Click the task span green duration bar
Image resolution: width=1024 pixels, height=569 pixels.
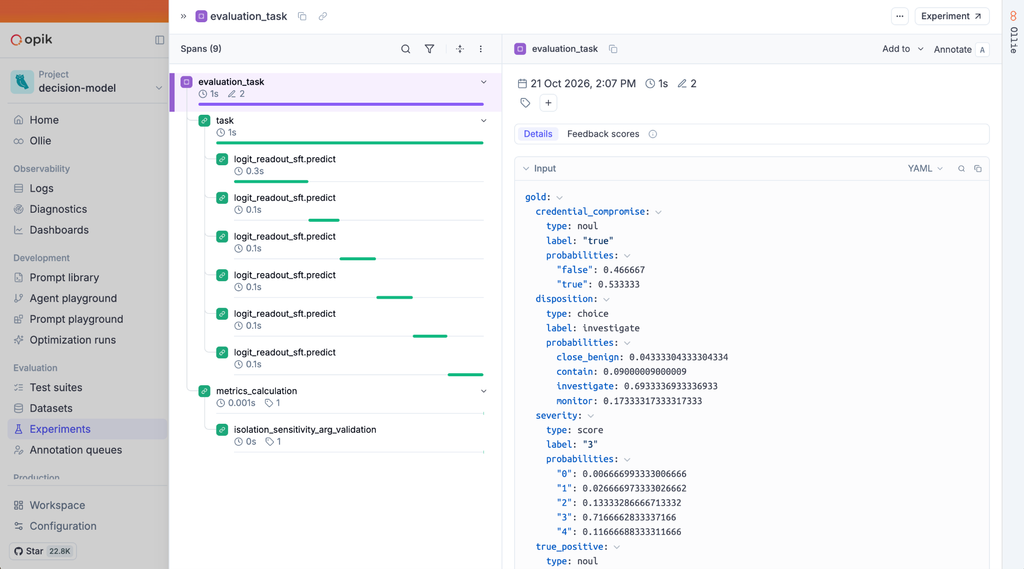coord(349,142)
